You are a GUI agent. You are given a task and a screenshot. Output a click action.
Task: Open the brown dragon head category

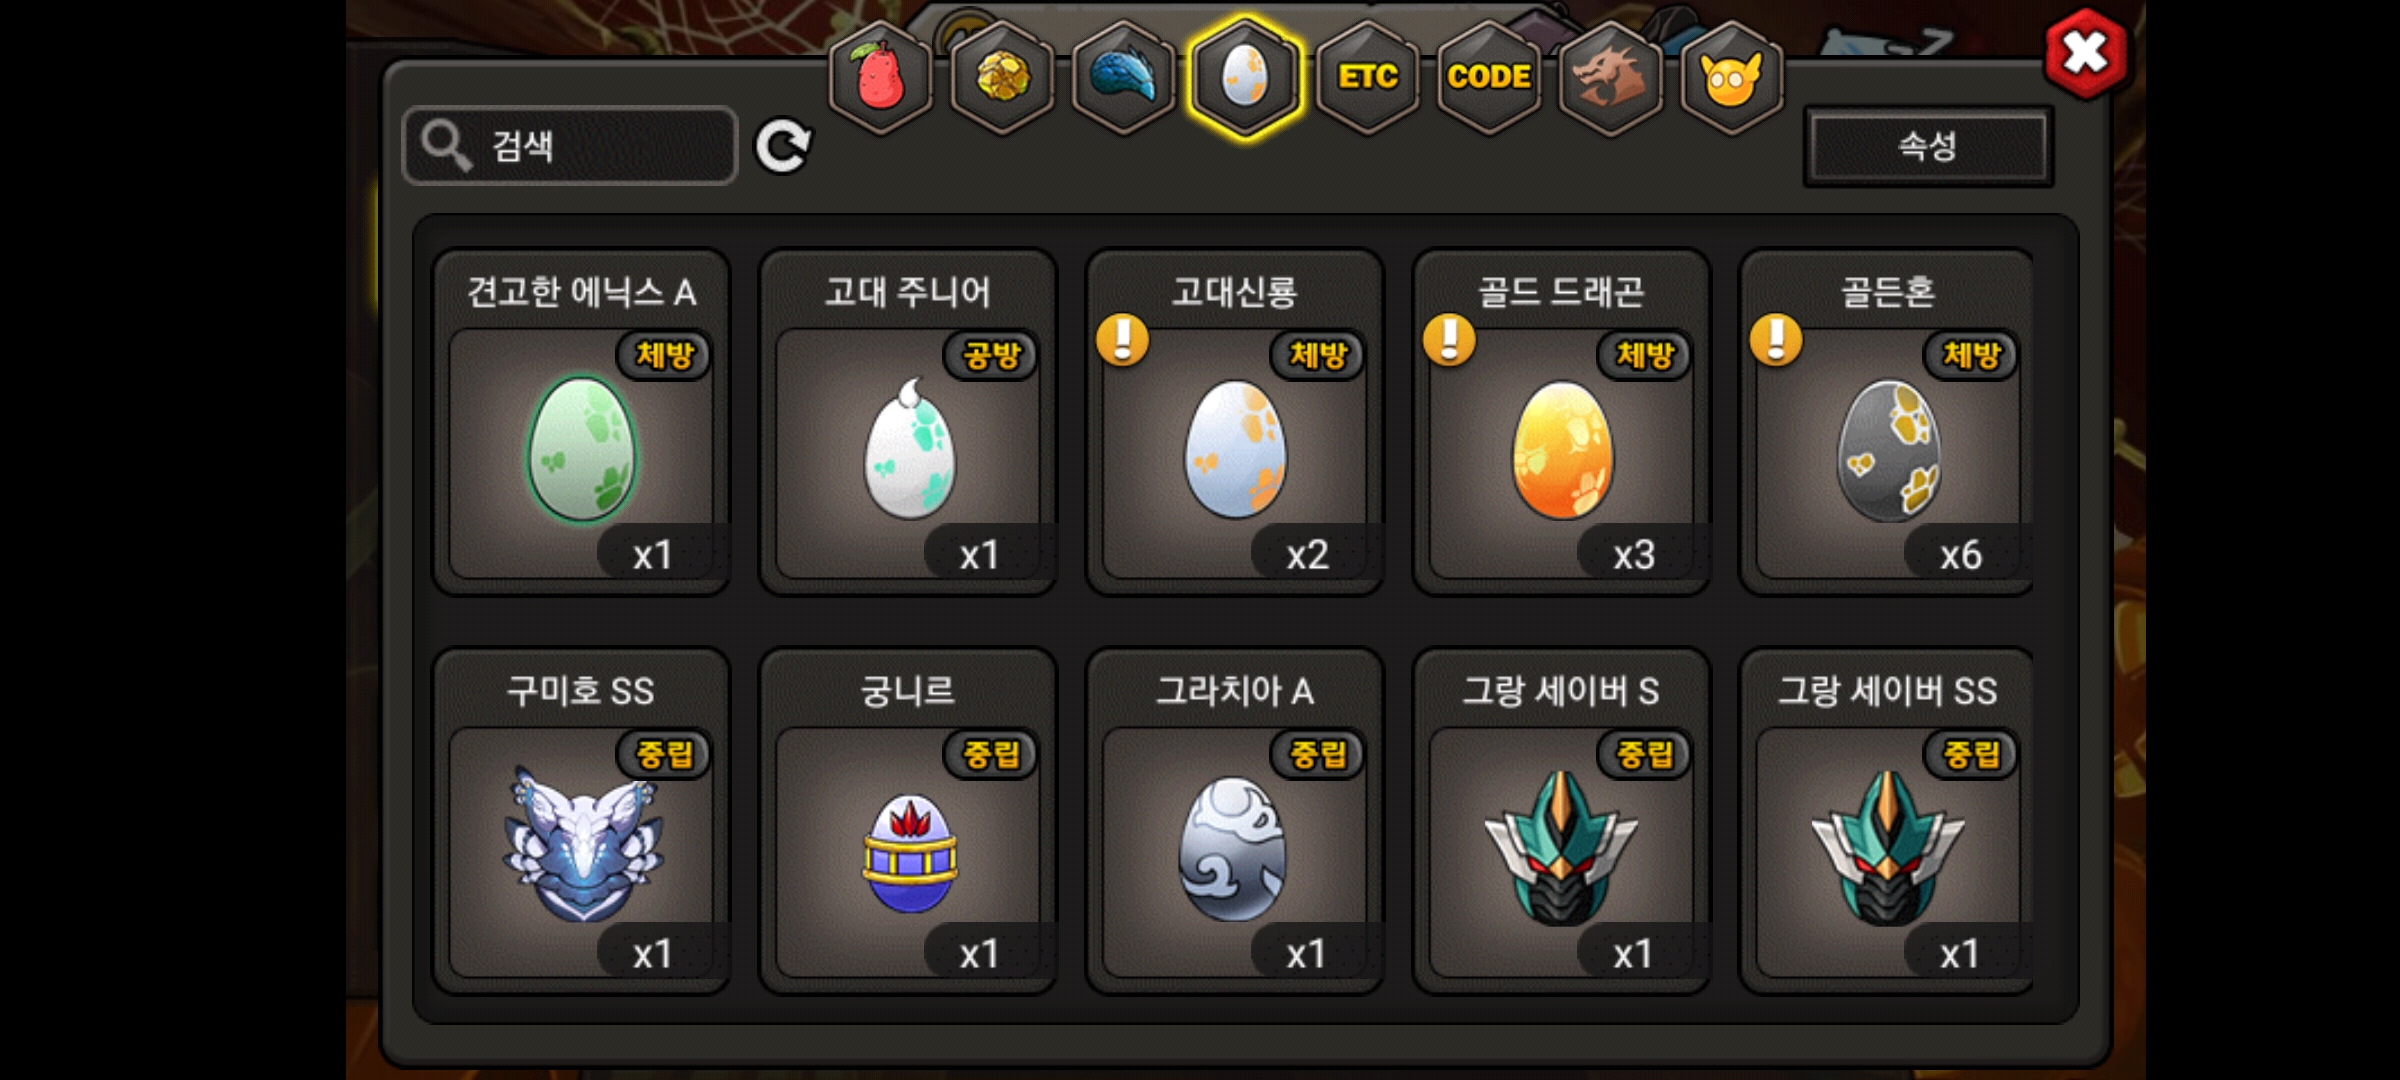point(1610,77)
